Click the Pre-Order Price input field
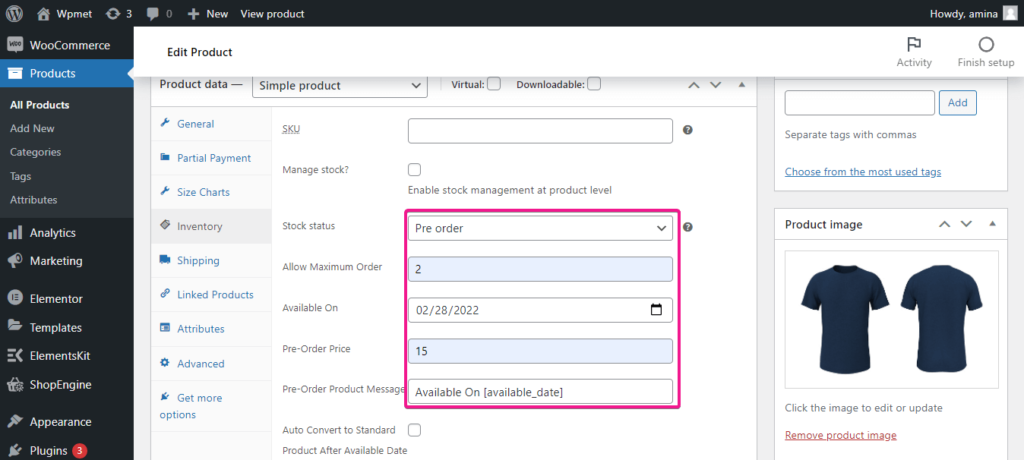Viewport: 1024px width, 460px height. tap(540, 351)
